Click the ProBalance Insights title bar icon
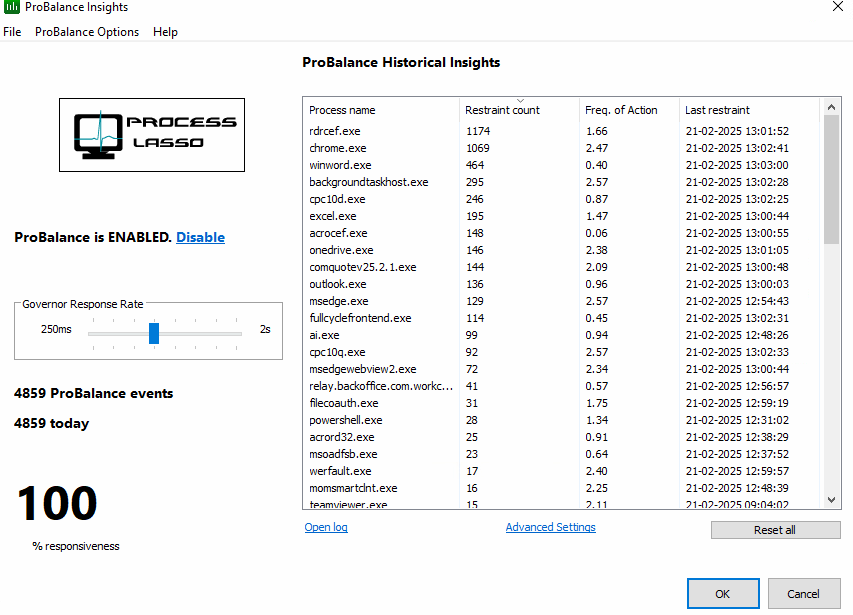 11,7
